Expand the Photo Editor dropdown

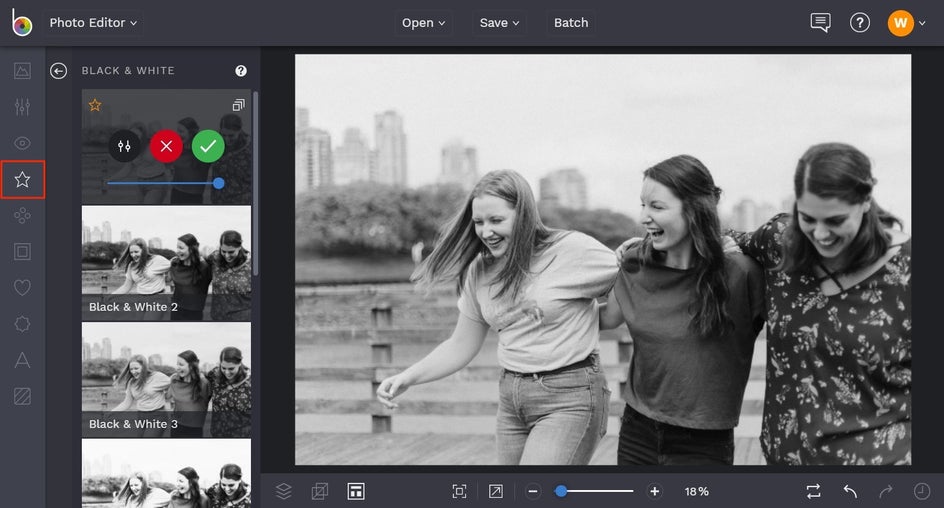(94, 22)
